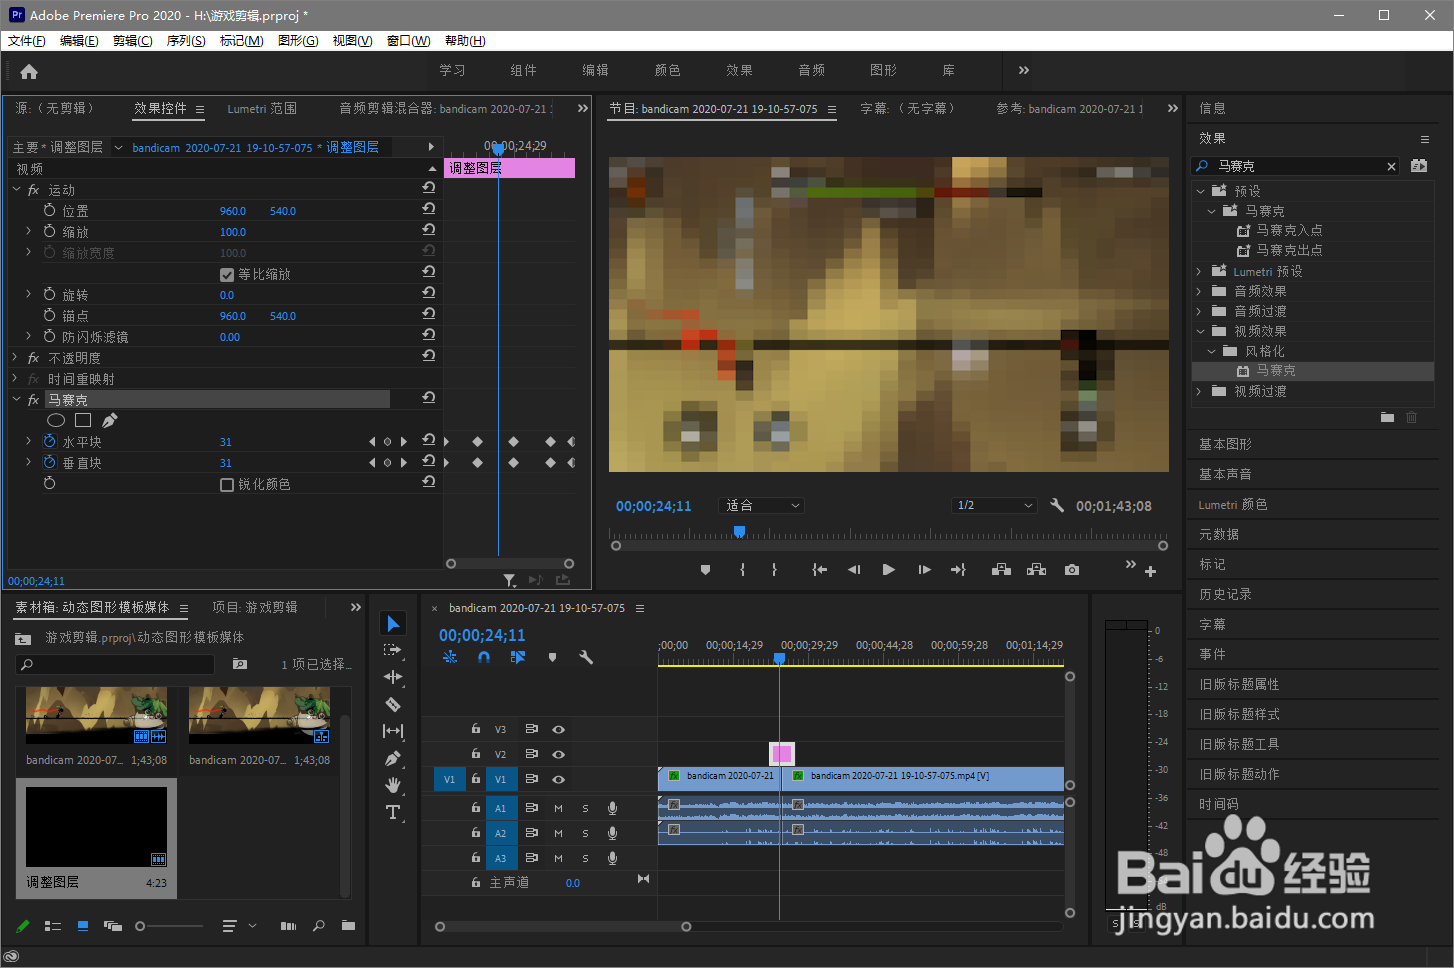Switch project panel to list view
The height and width of the screenshot is (968, 1454).
[x=53, y=927]
